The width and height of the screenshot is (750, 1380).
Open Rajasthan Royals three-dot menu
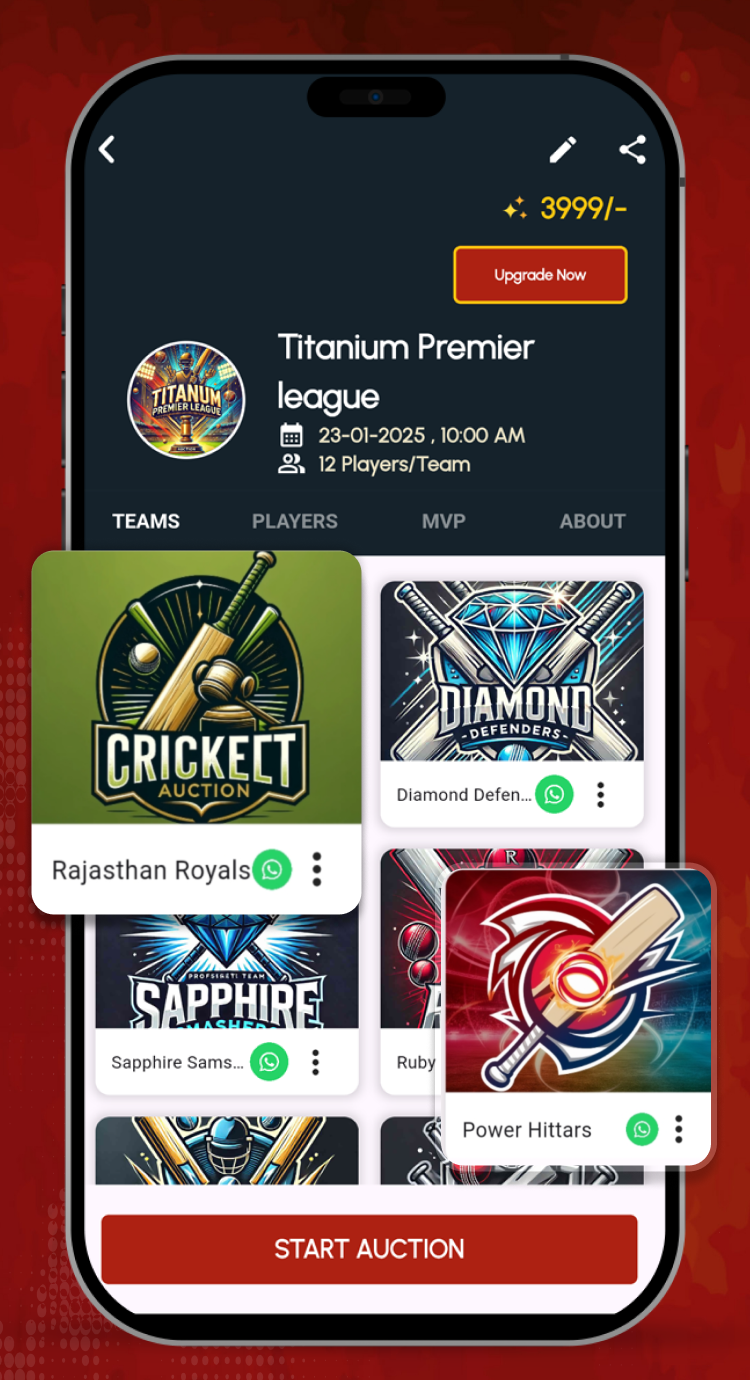tap(317, 870)
